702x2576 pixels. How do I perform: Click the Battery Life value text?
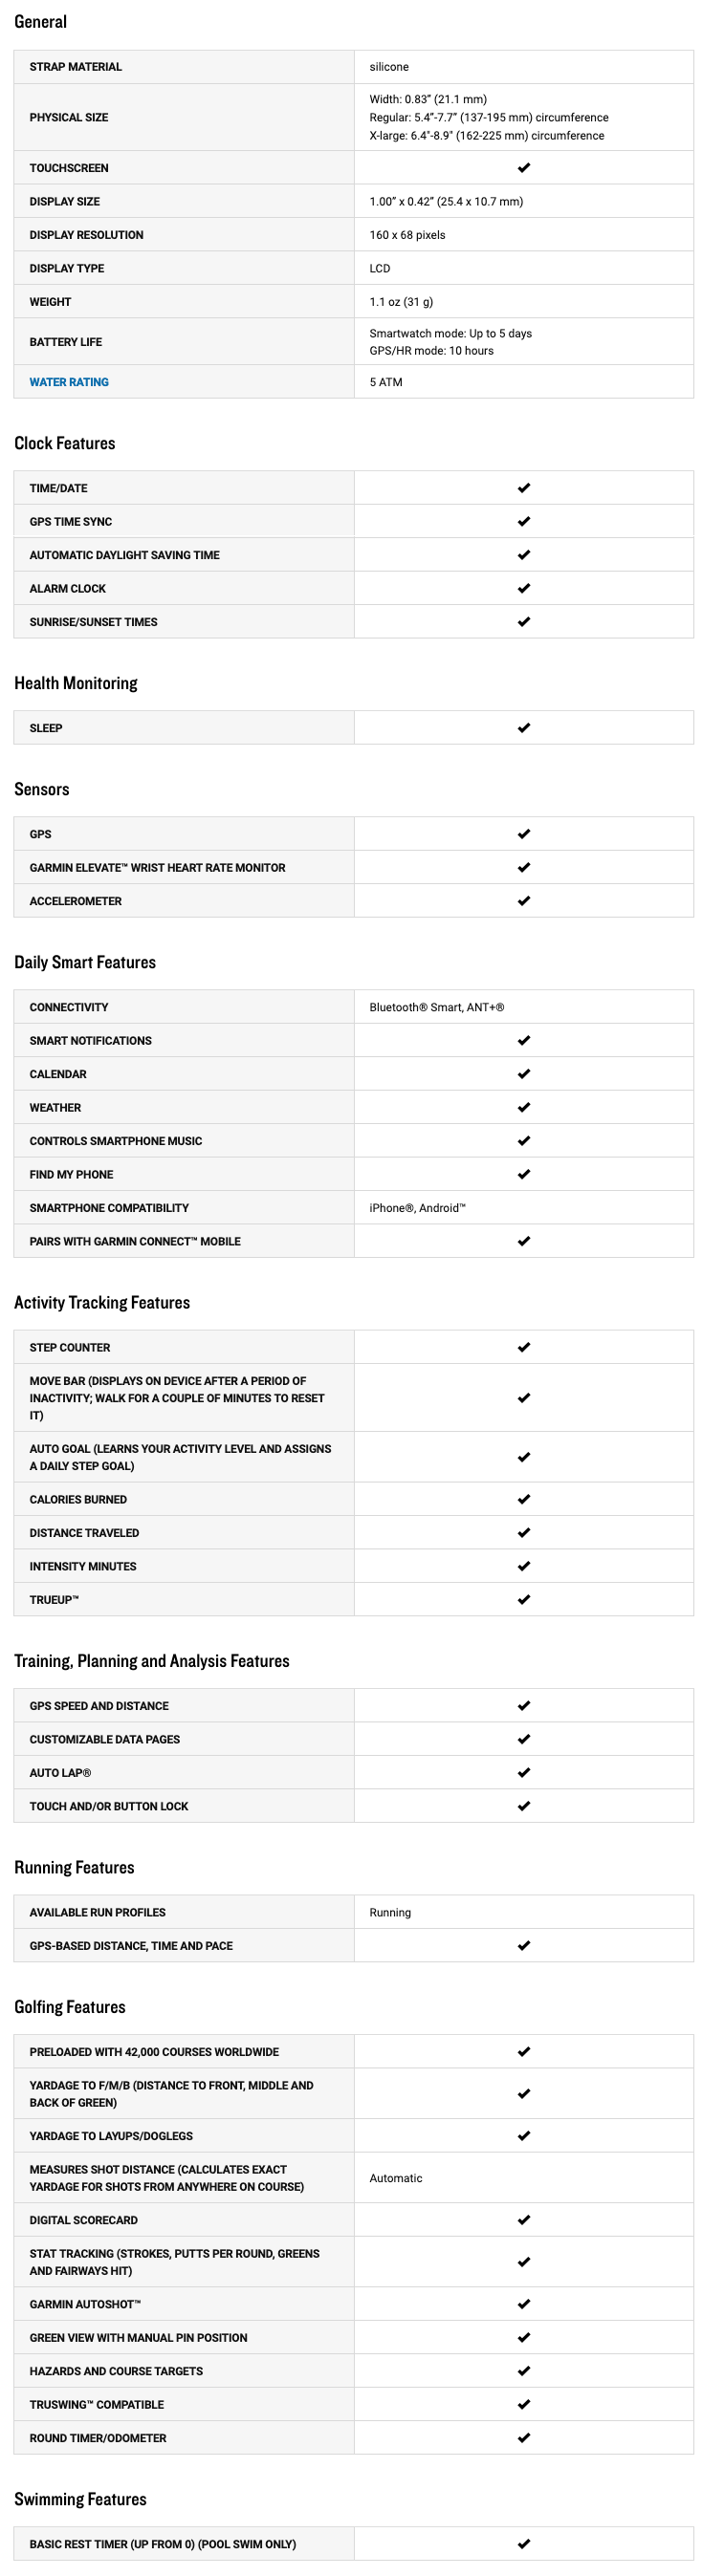click(x=450, y=342)
